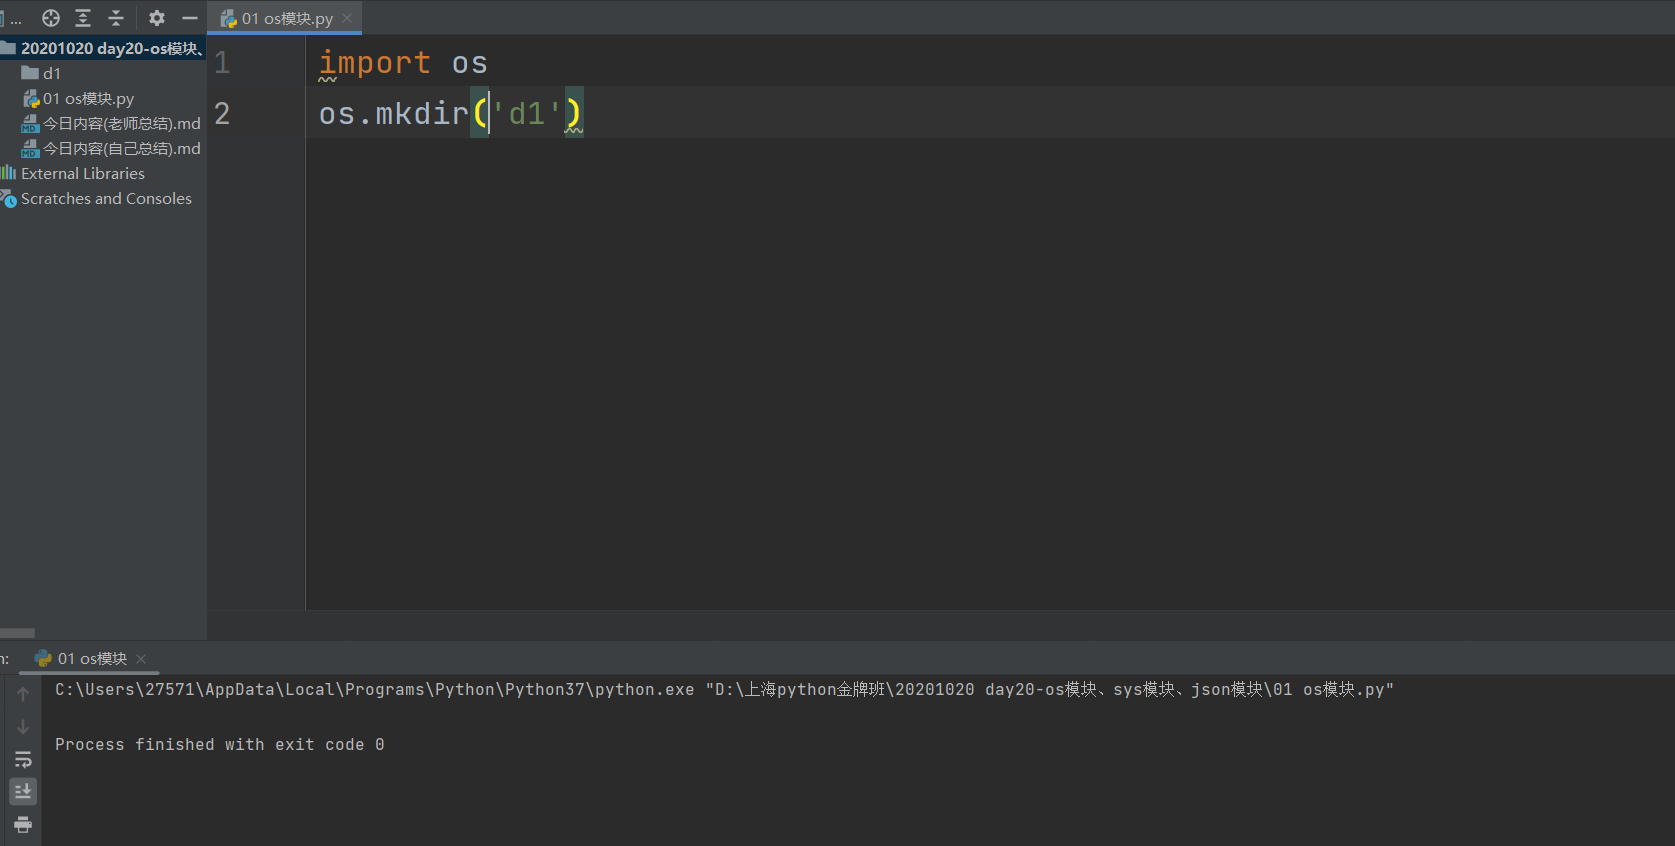Hide the project tool window
Image resolution: width=1675 pixels, height=846 pixels.
(x=190, y=18)
